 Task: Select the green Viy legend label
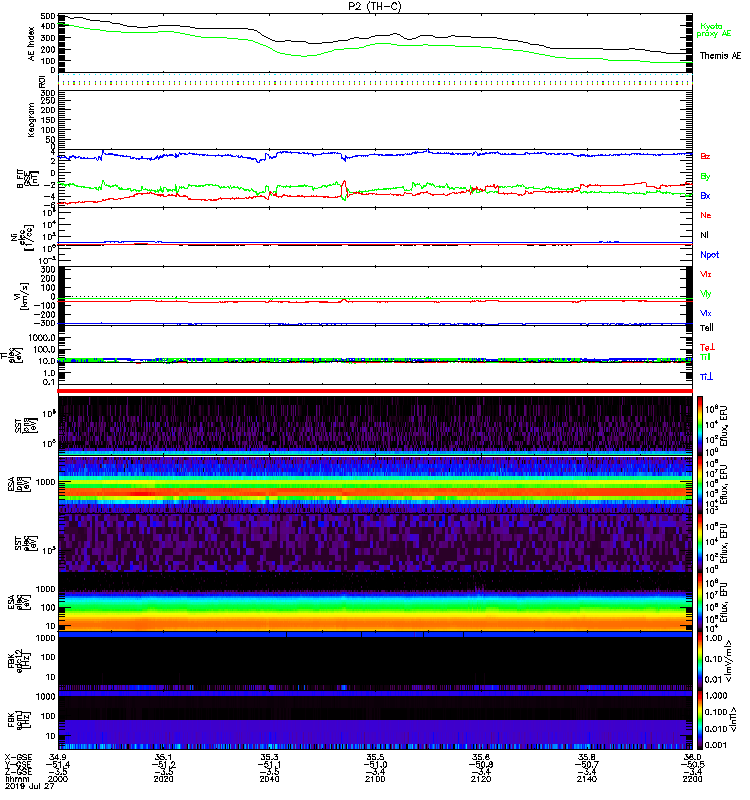[706, 294]
